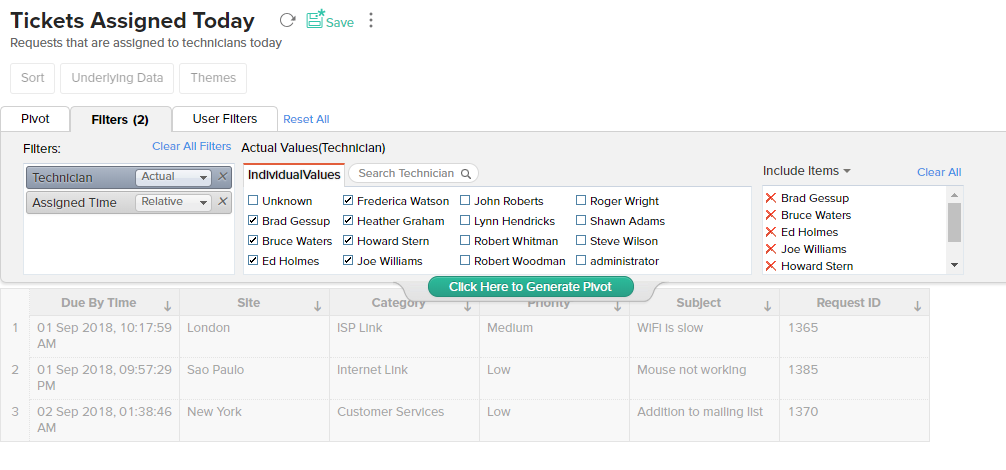Click the search magnifier in Technician search

466,173
